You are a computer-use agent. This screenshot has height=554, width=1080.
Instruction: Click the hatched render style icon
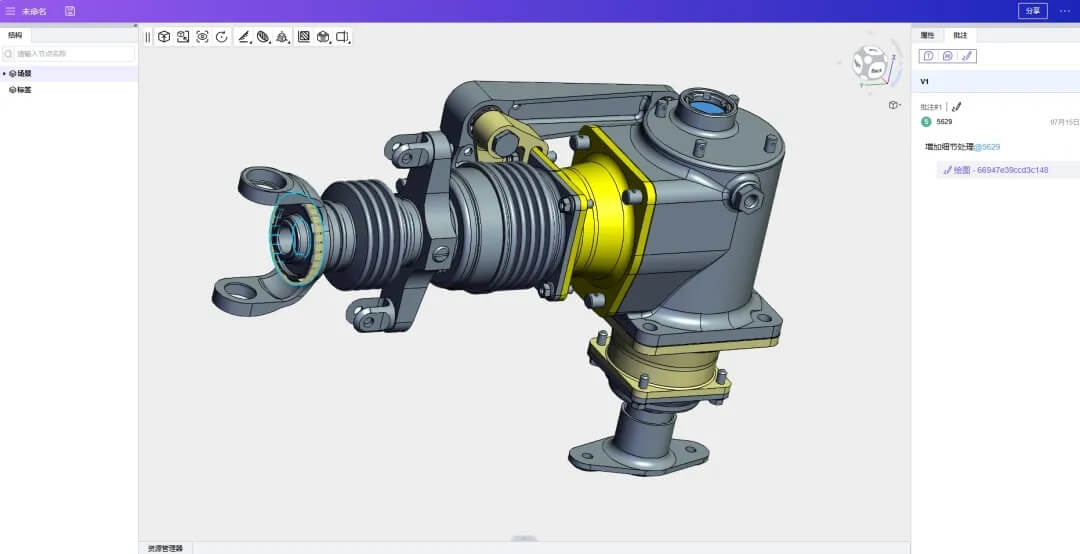point(304,37)
